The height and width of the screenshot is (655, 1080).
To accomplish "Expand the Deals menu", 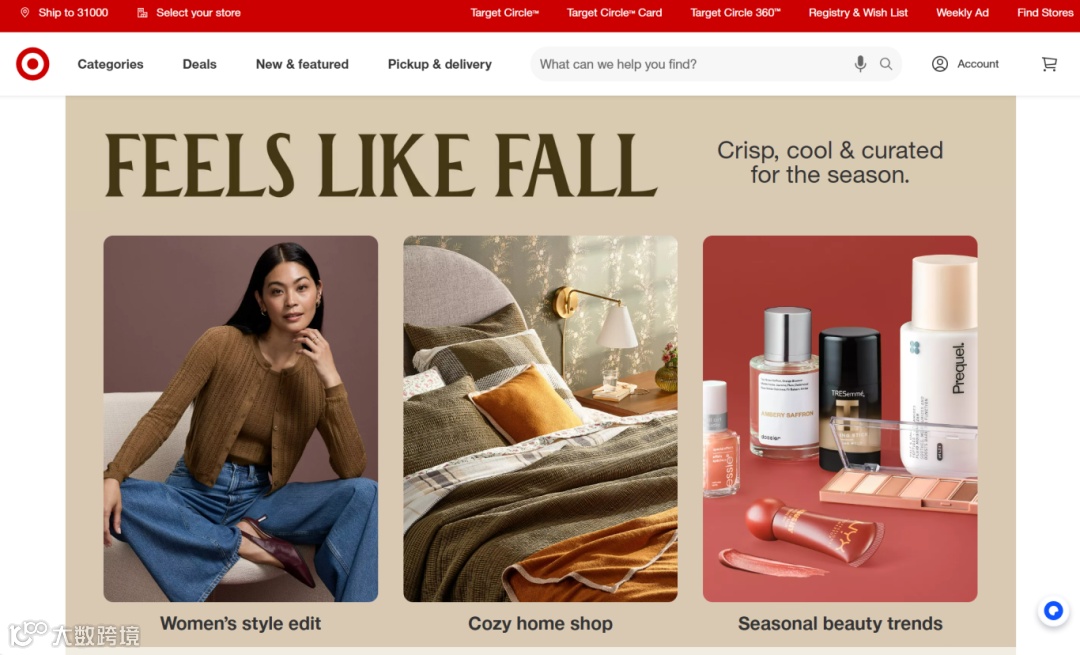I will click(199, 64).
